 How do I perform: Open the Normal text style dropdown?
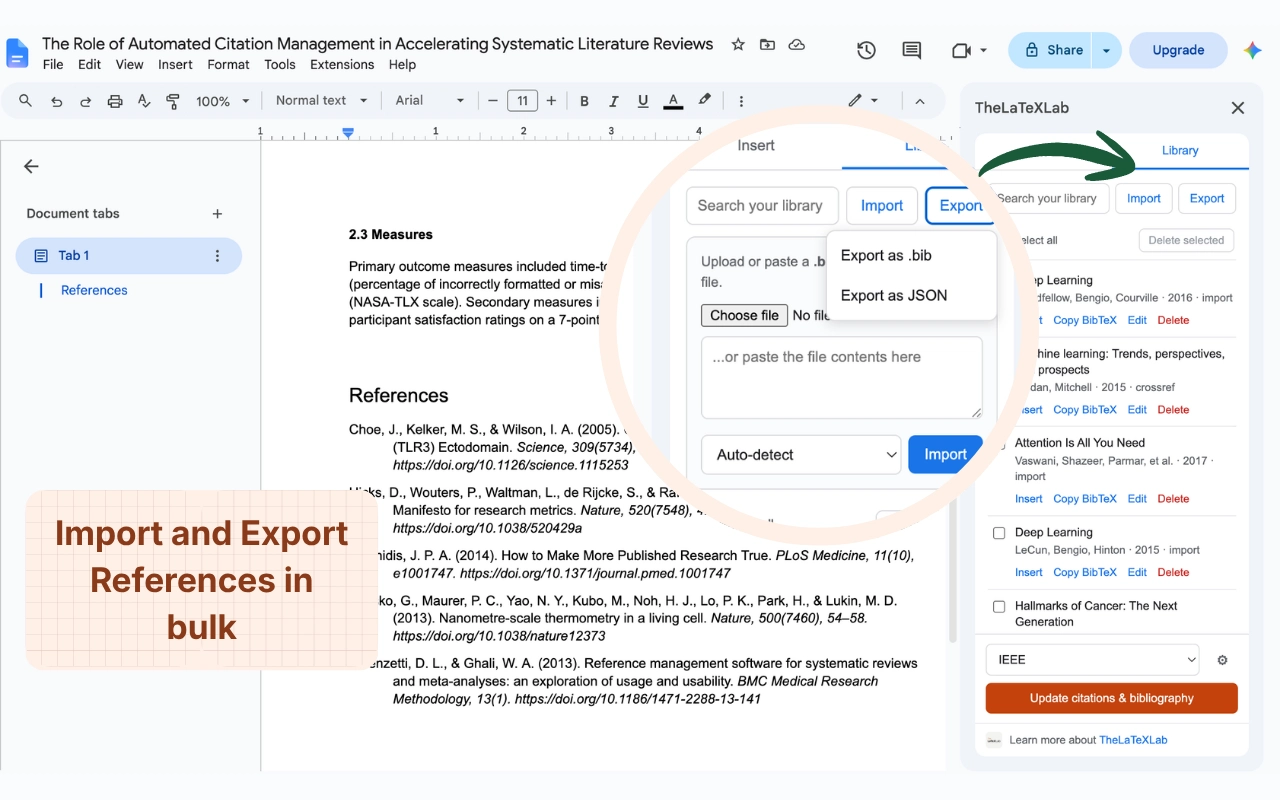[321, 101]
